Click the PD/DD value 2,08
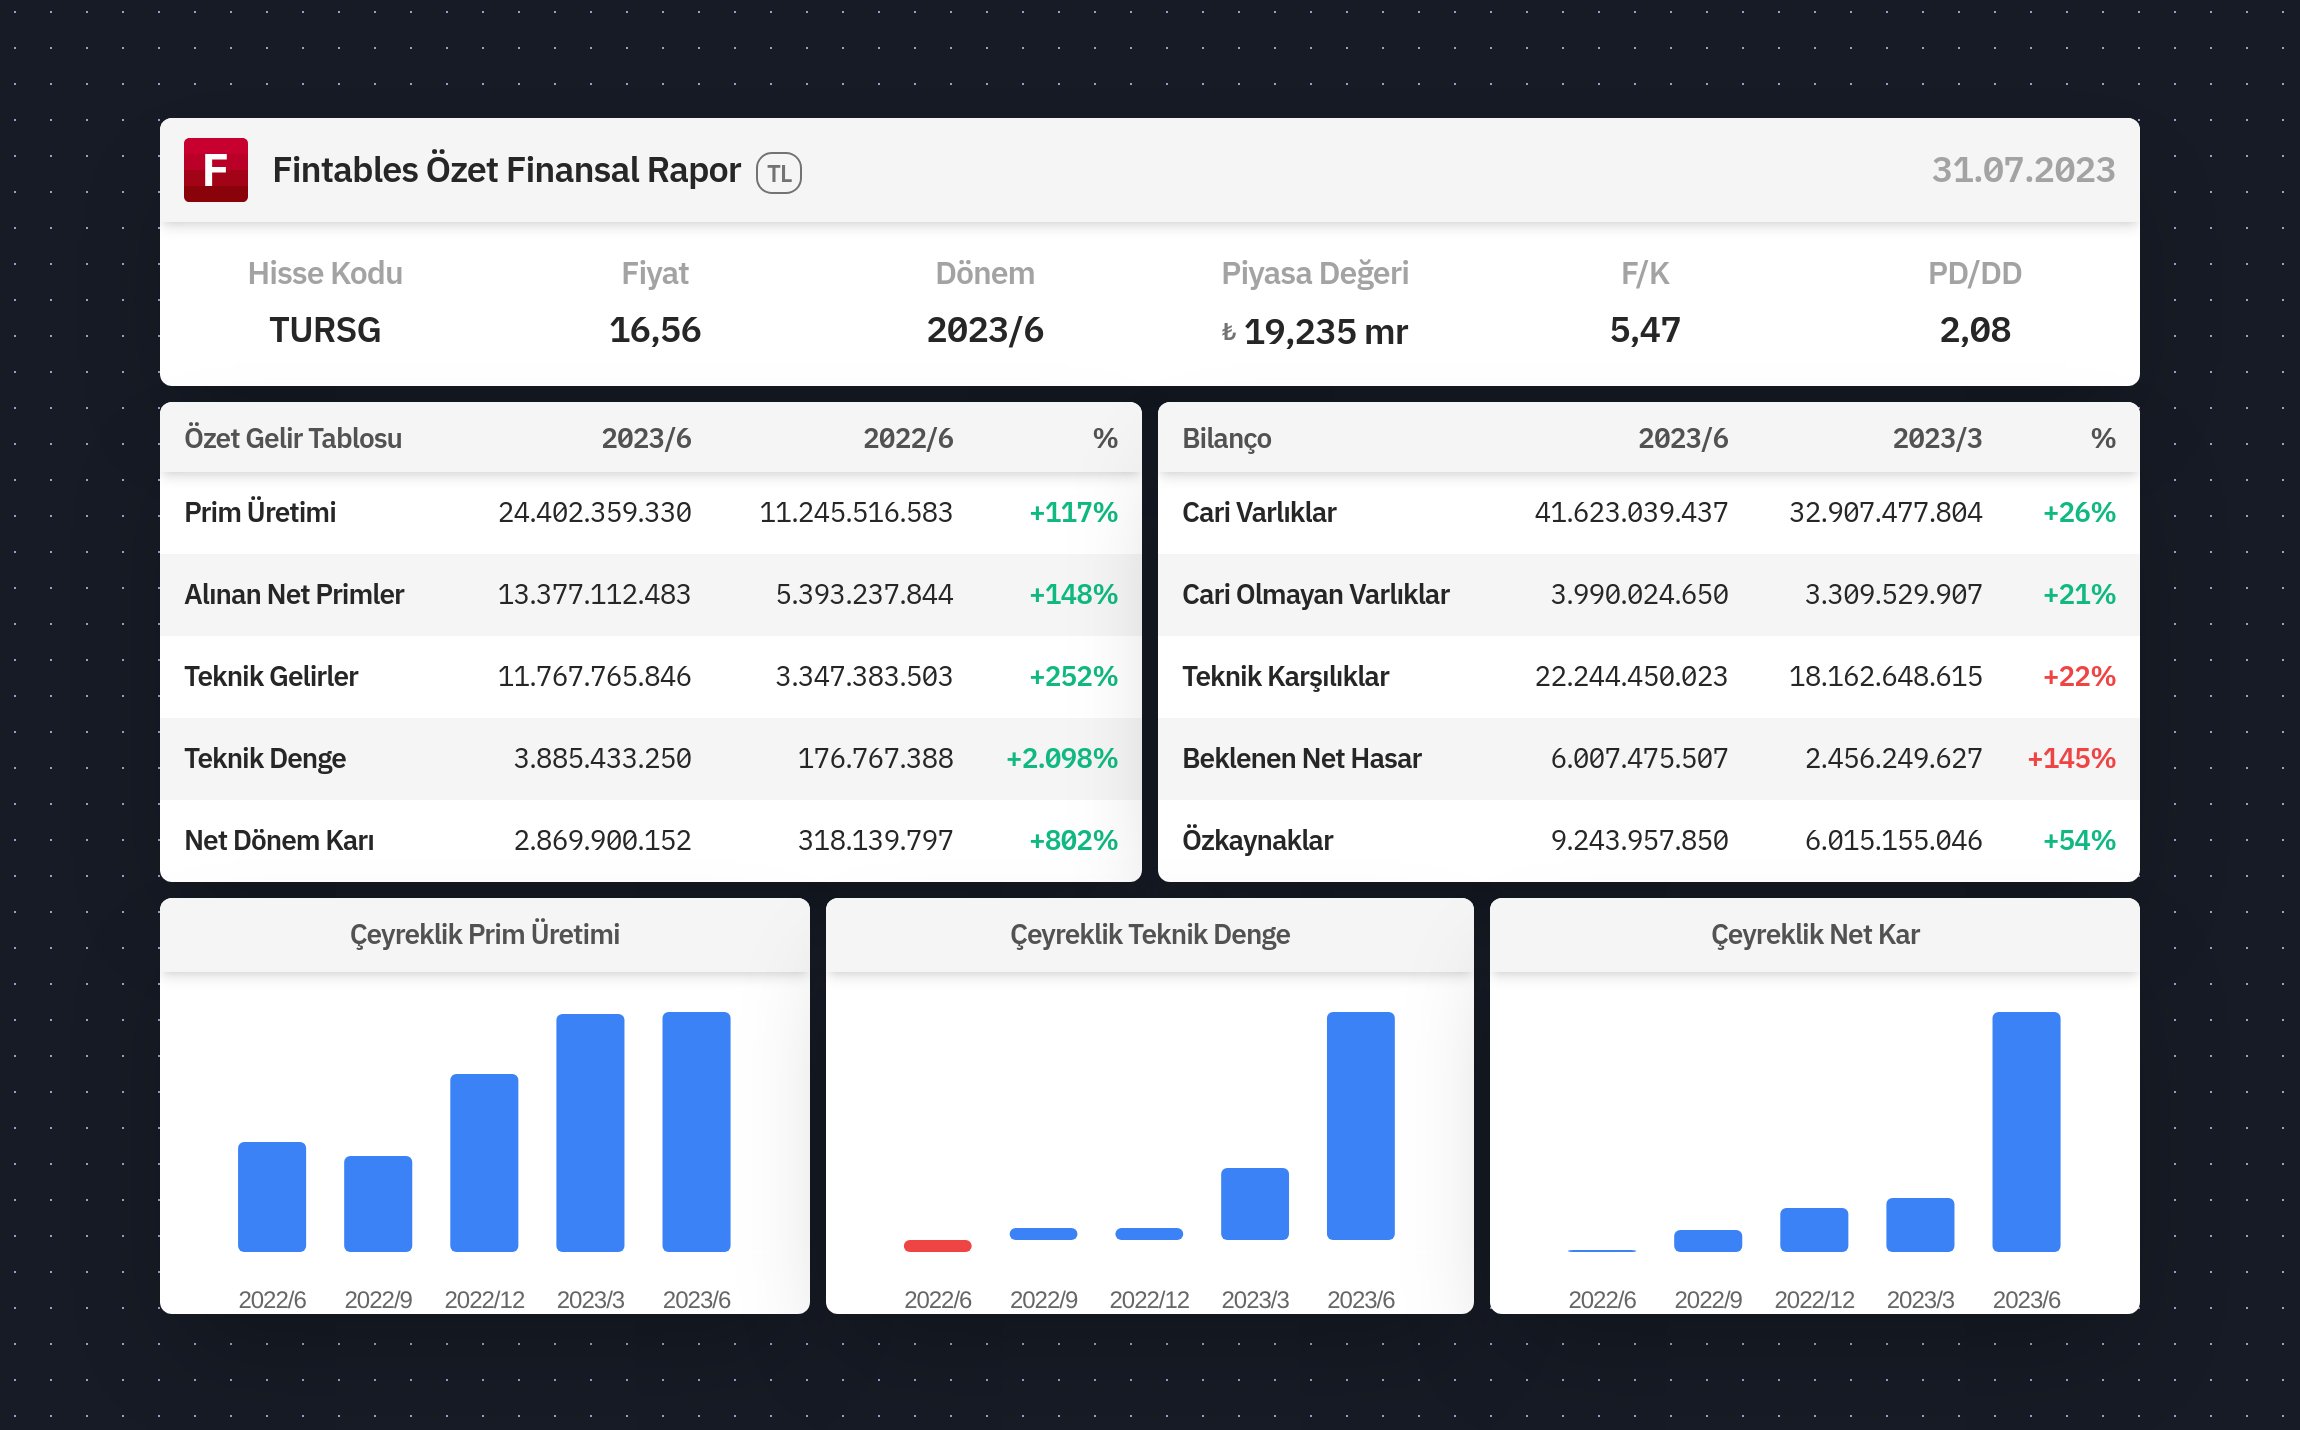Viewport: 2300px width, 1430px height. pyautogui.click(x=1974, y=330)
